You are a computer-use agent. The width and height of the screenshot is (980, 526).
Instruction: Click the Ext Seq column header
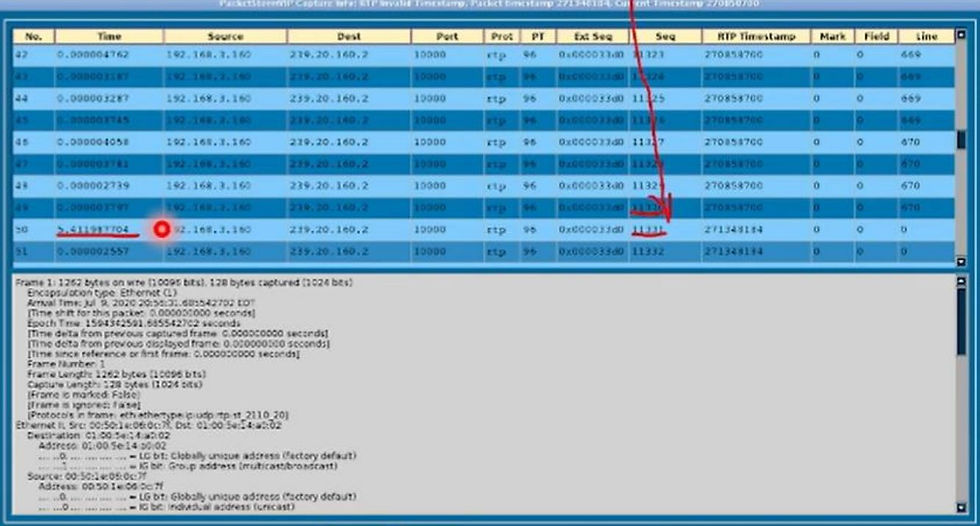click(592, 36)
